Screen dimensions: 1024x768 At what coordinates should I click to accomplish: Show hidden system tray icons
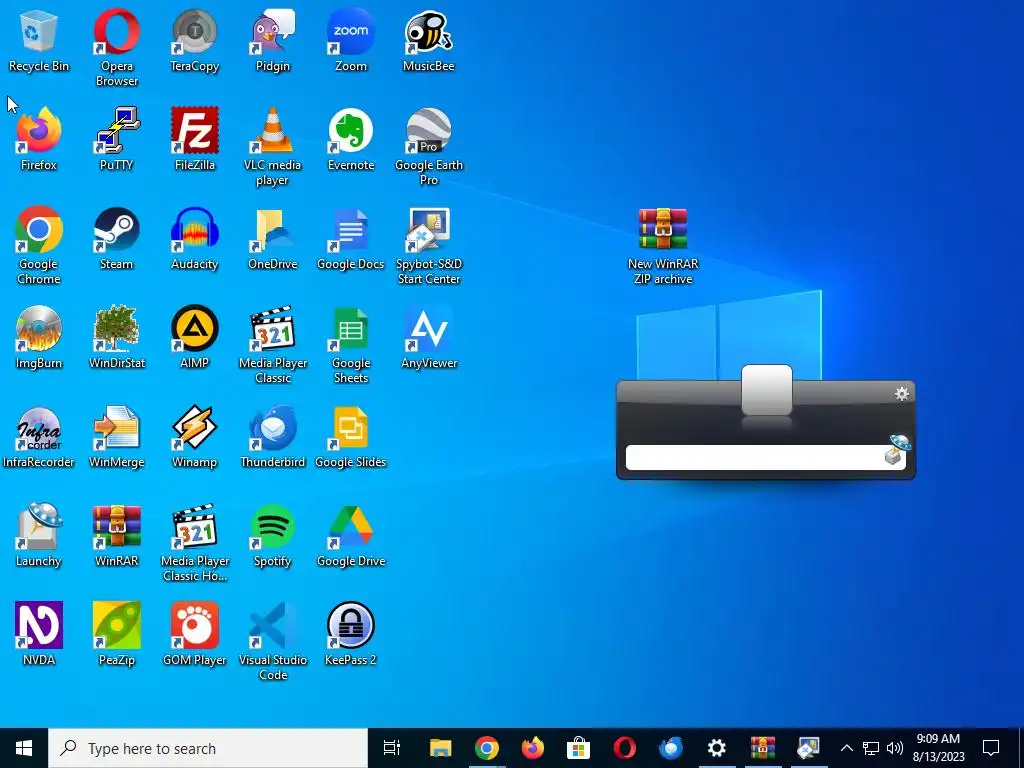tap(846, 748)
